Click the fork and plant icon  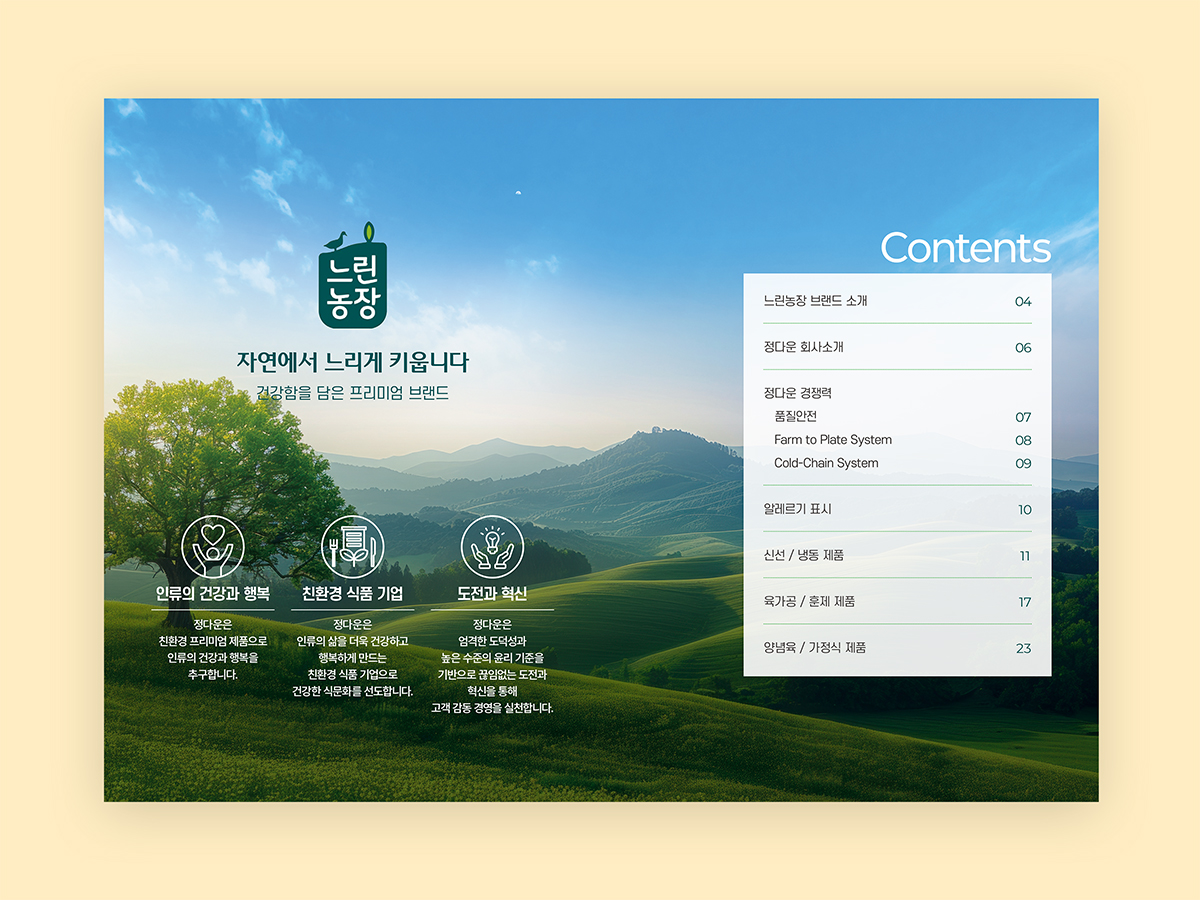[352, 547]
